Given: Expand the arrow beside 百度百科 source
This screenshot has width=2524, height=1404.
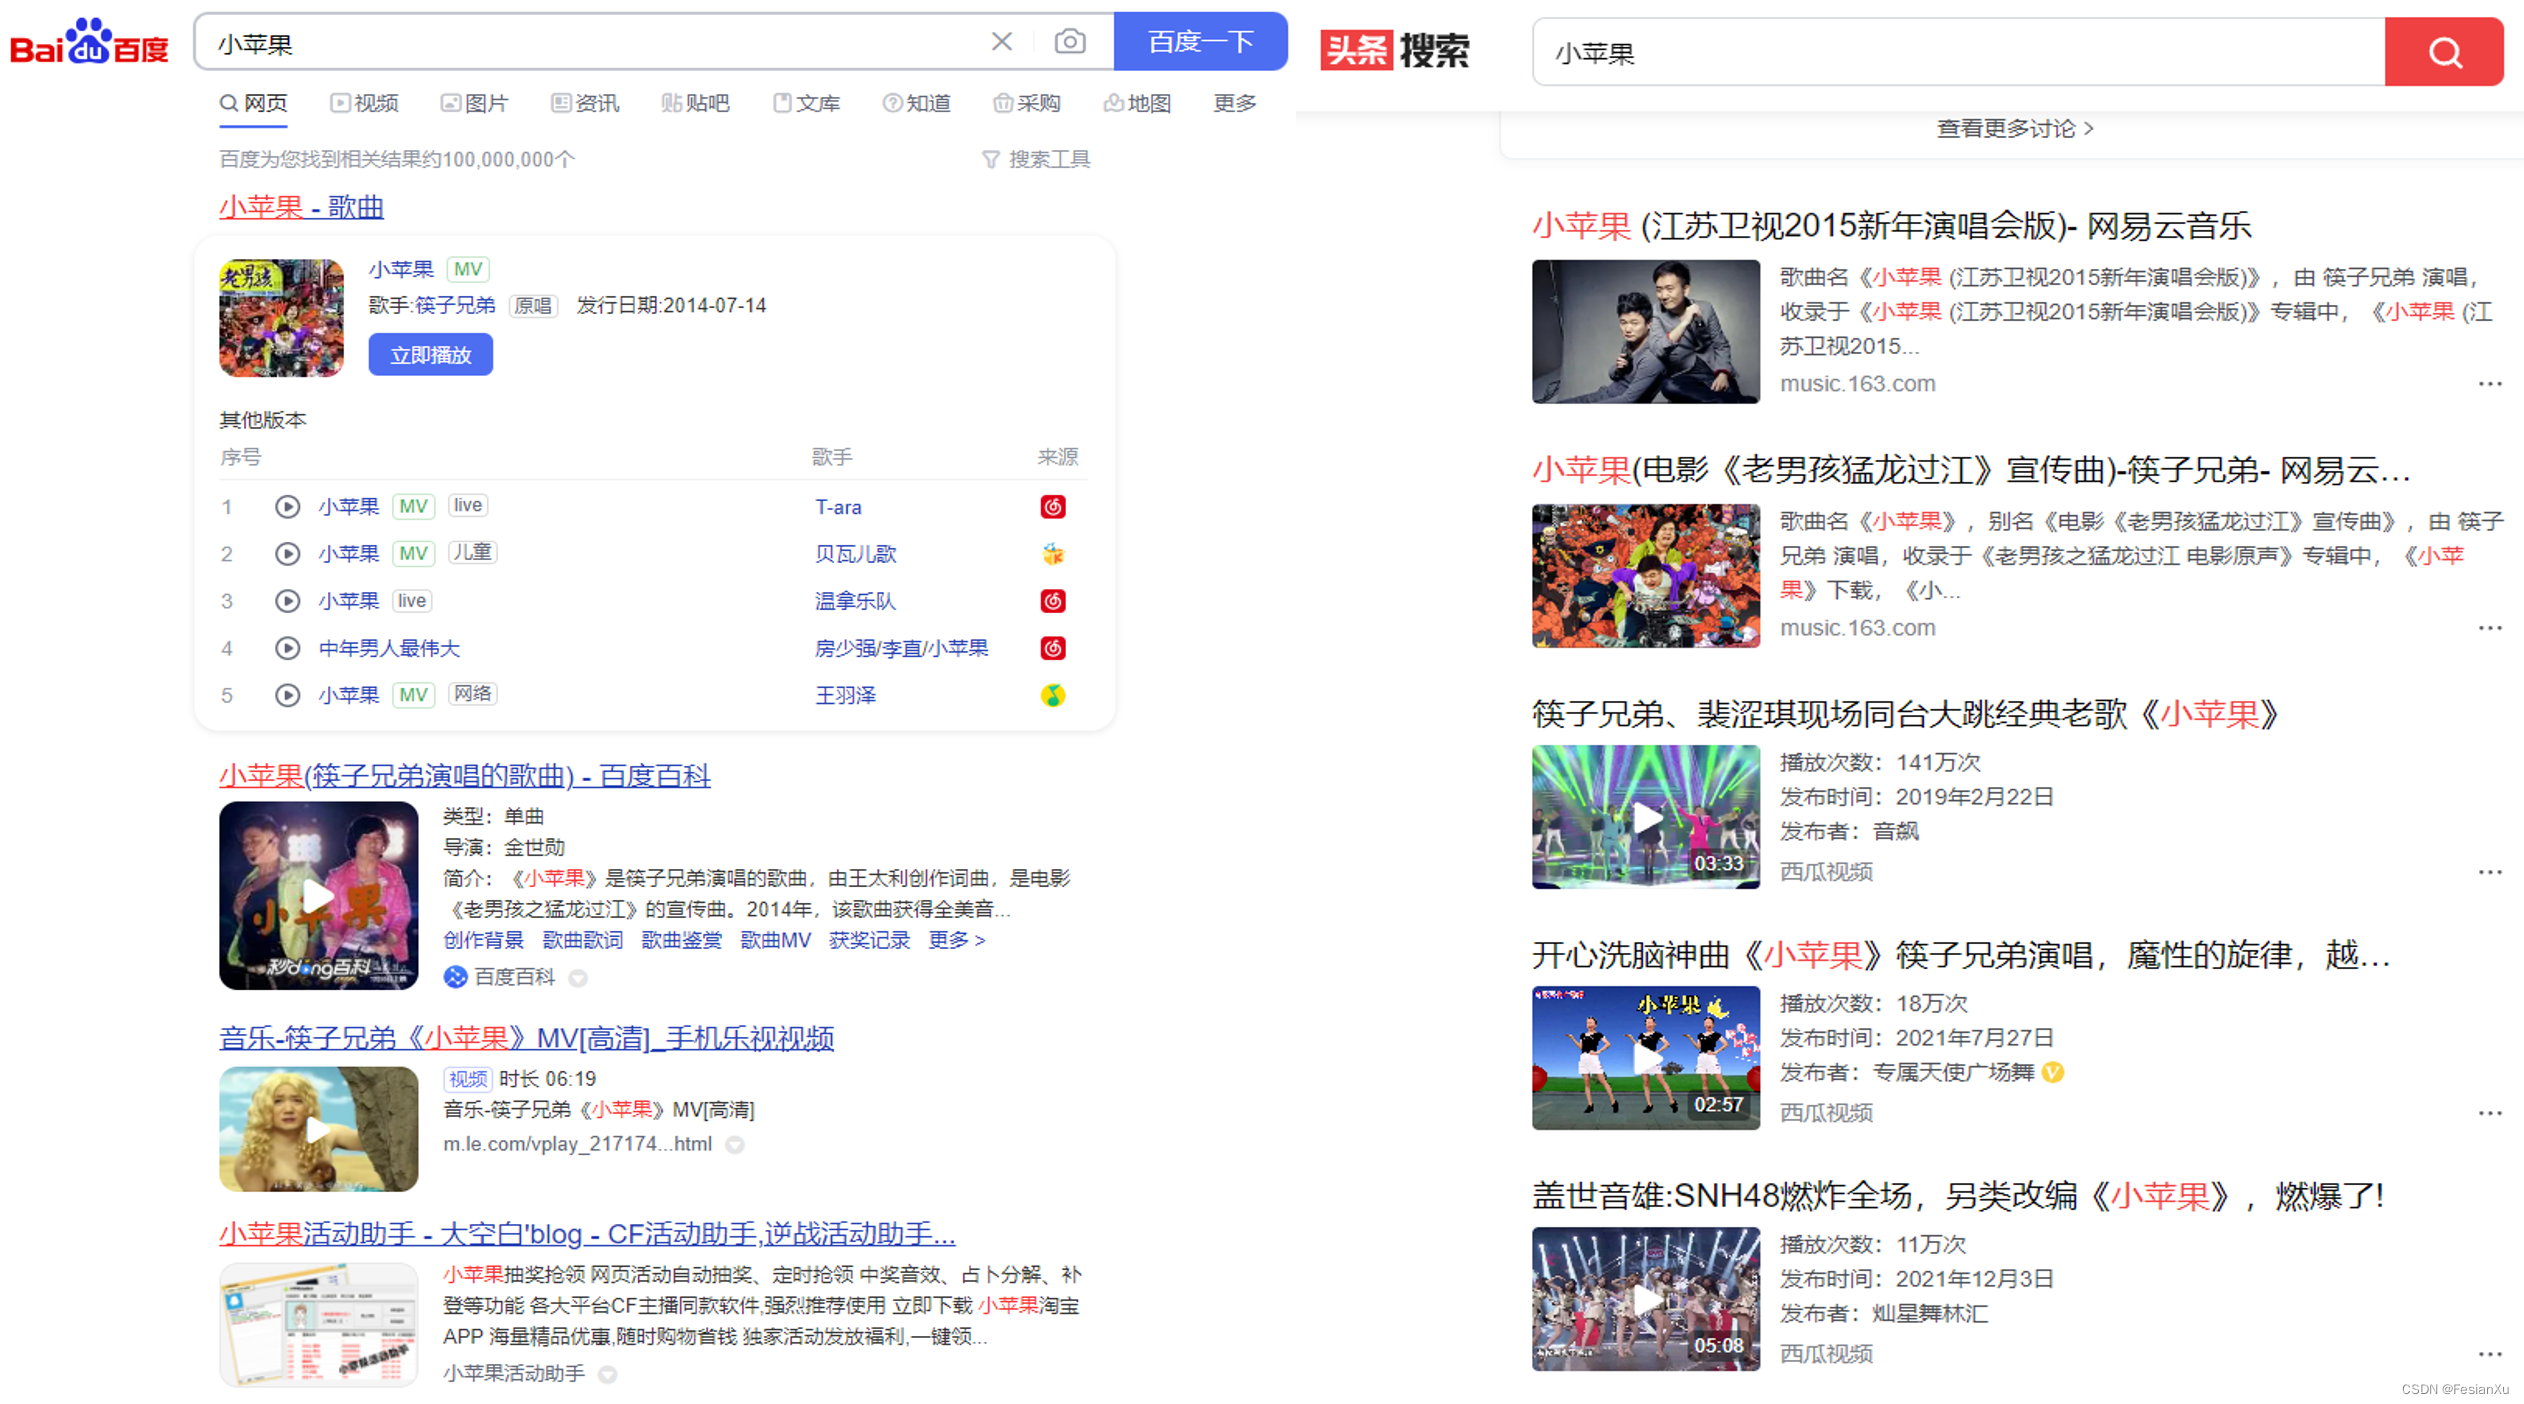Looking at the screenshot, I should tap(578, 978).
